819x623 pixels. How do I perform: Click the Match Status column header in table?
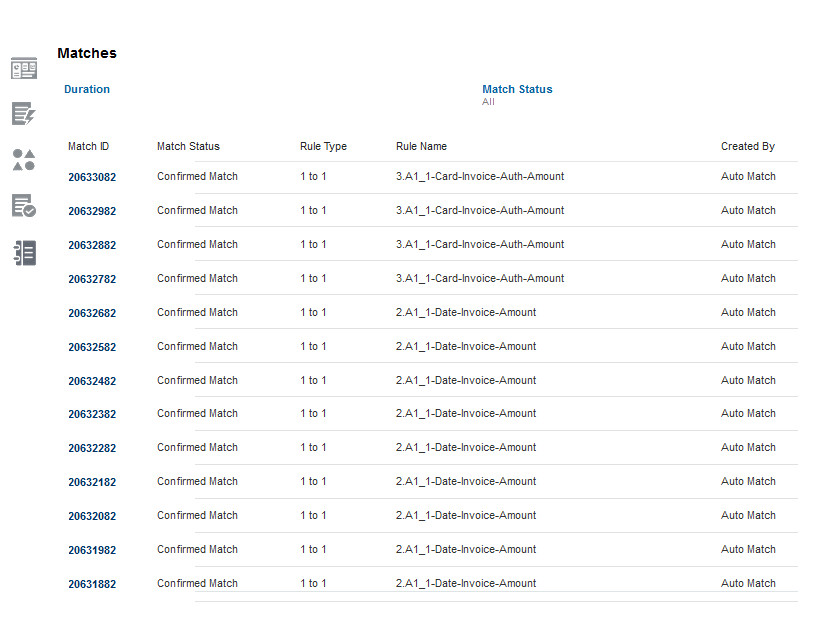(x=188, y=146)
